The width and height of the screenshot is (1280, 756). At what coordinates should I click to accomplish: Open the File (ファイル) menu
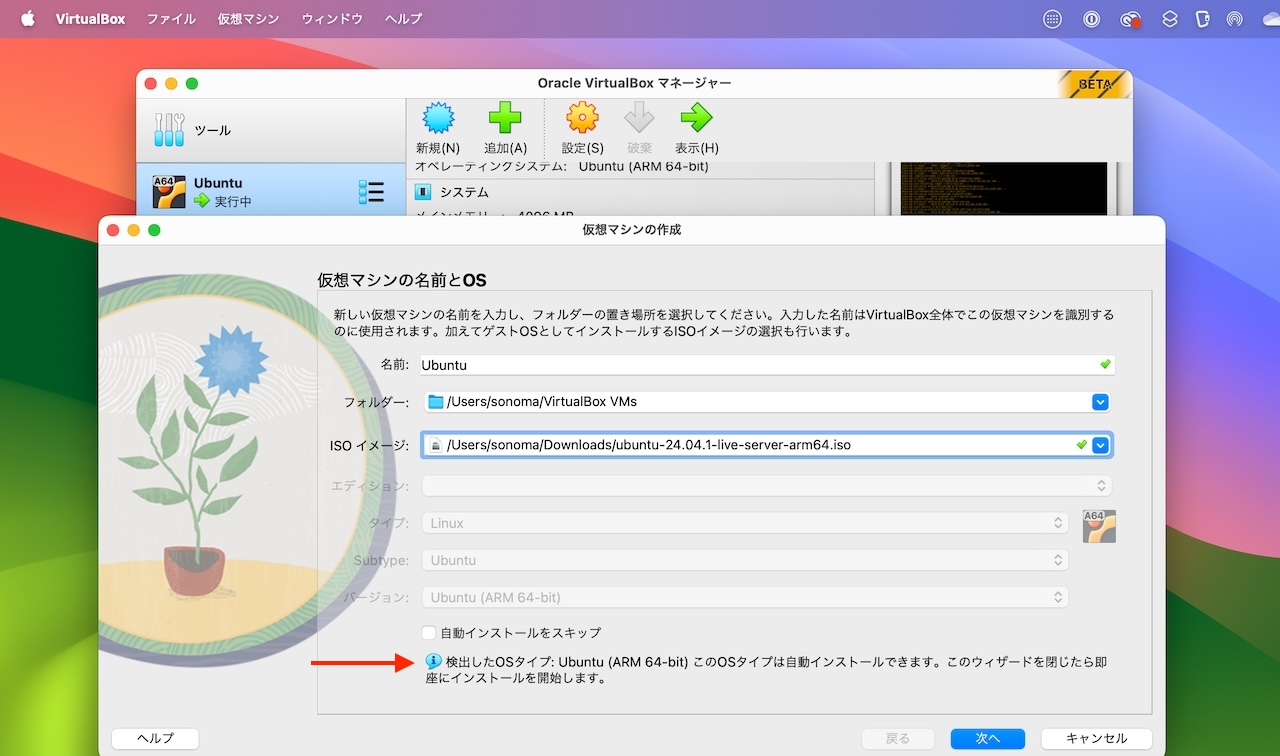tap(171, 19)
